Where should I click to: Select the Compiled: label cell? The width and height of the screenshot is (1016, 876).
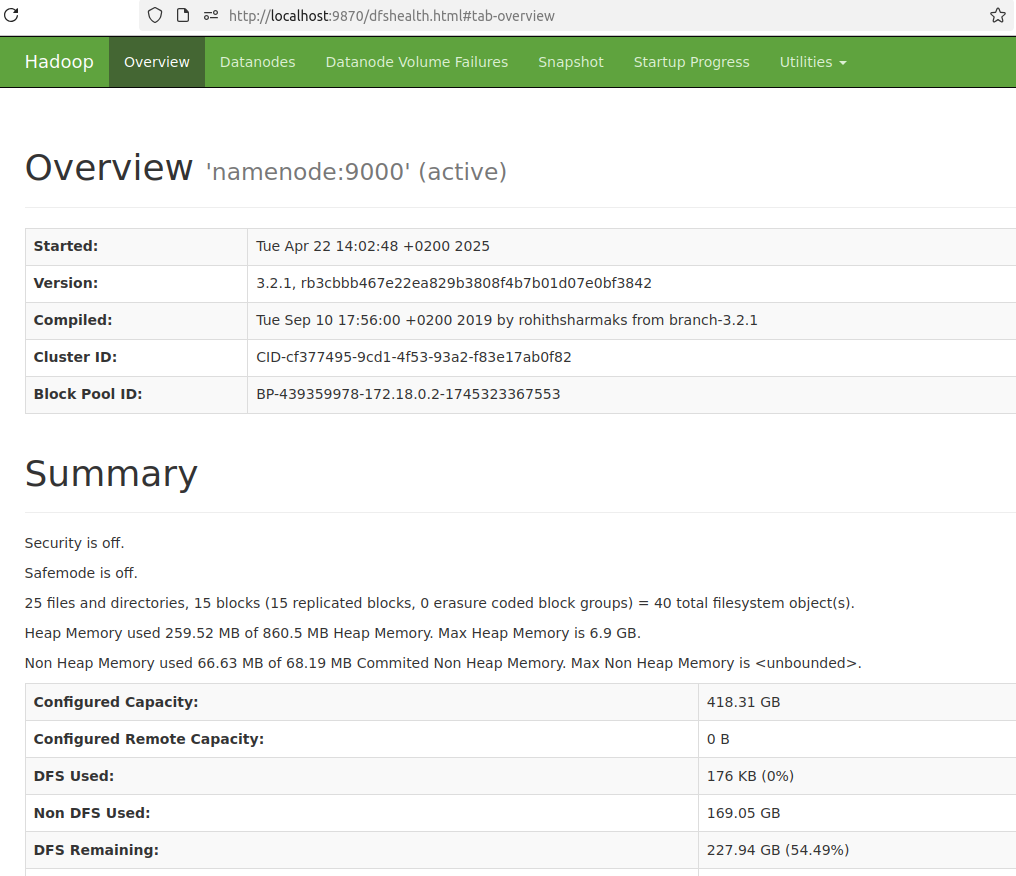tap(136, 320)
